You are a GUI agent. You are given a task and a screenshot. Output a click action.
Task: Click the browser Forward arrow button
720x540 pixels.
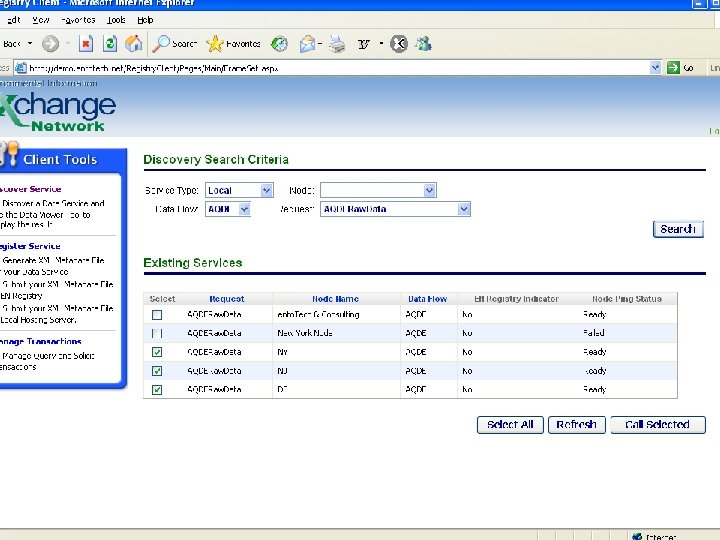[50, 43]
